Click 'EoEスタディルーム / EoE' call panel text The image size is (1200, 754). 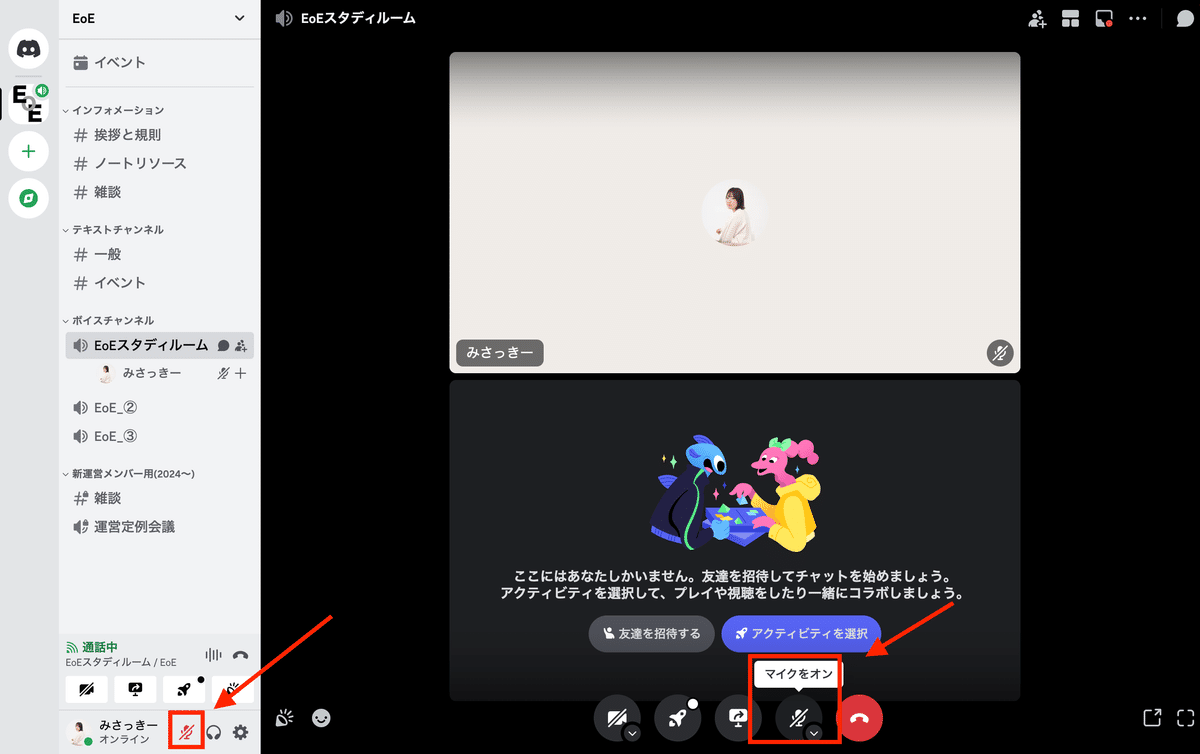120,662
